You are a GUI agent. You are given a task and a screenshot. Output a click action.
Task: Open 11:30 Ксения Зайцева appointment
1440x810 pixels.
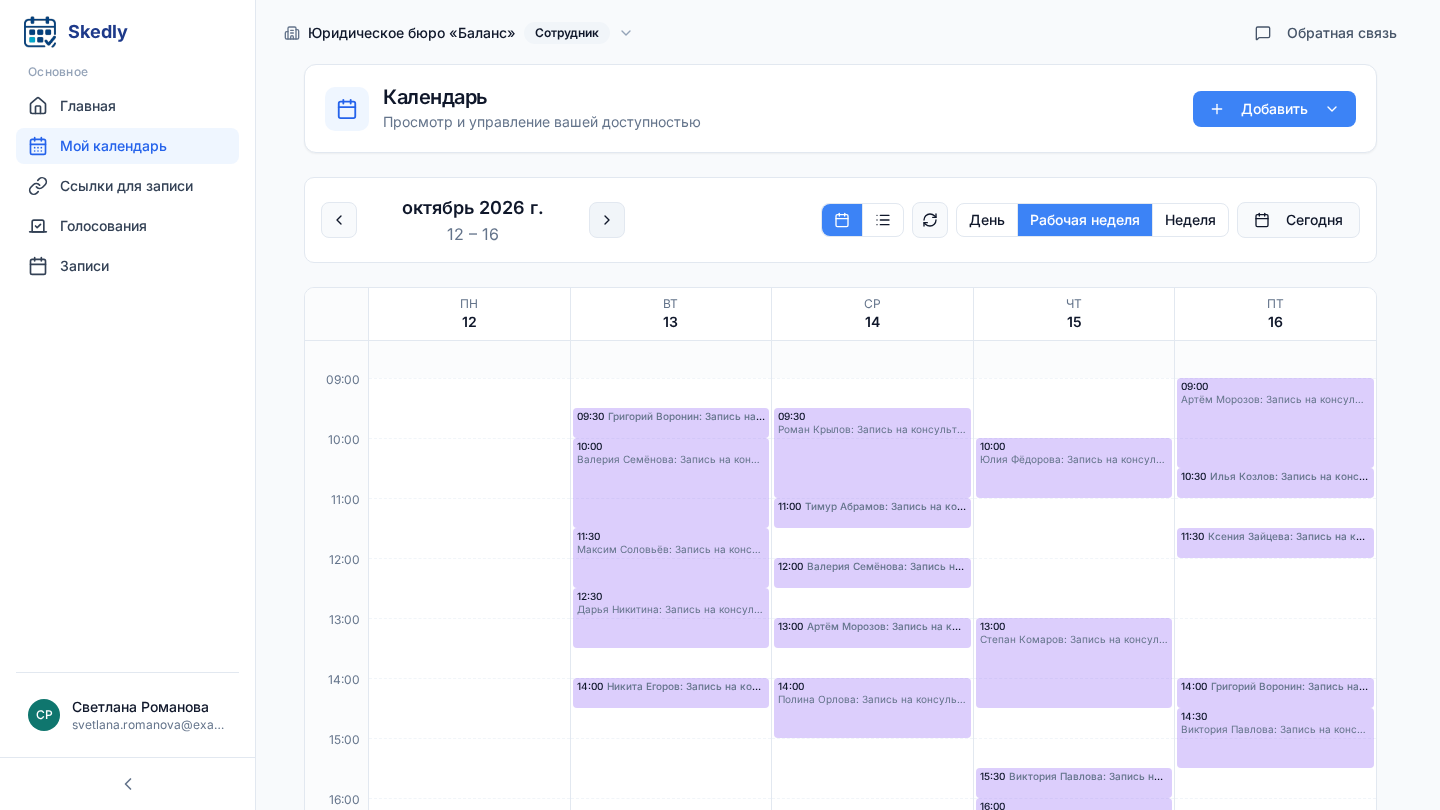1275,542
